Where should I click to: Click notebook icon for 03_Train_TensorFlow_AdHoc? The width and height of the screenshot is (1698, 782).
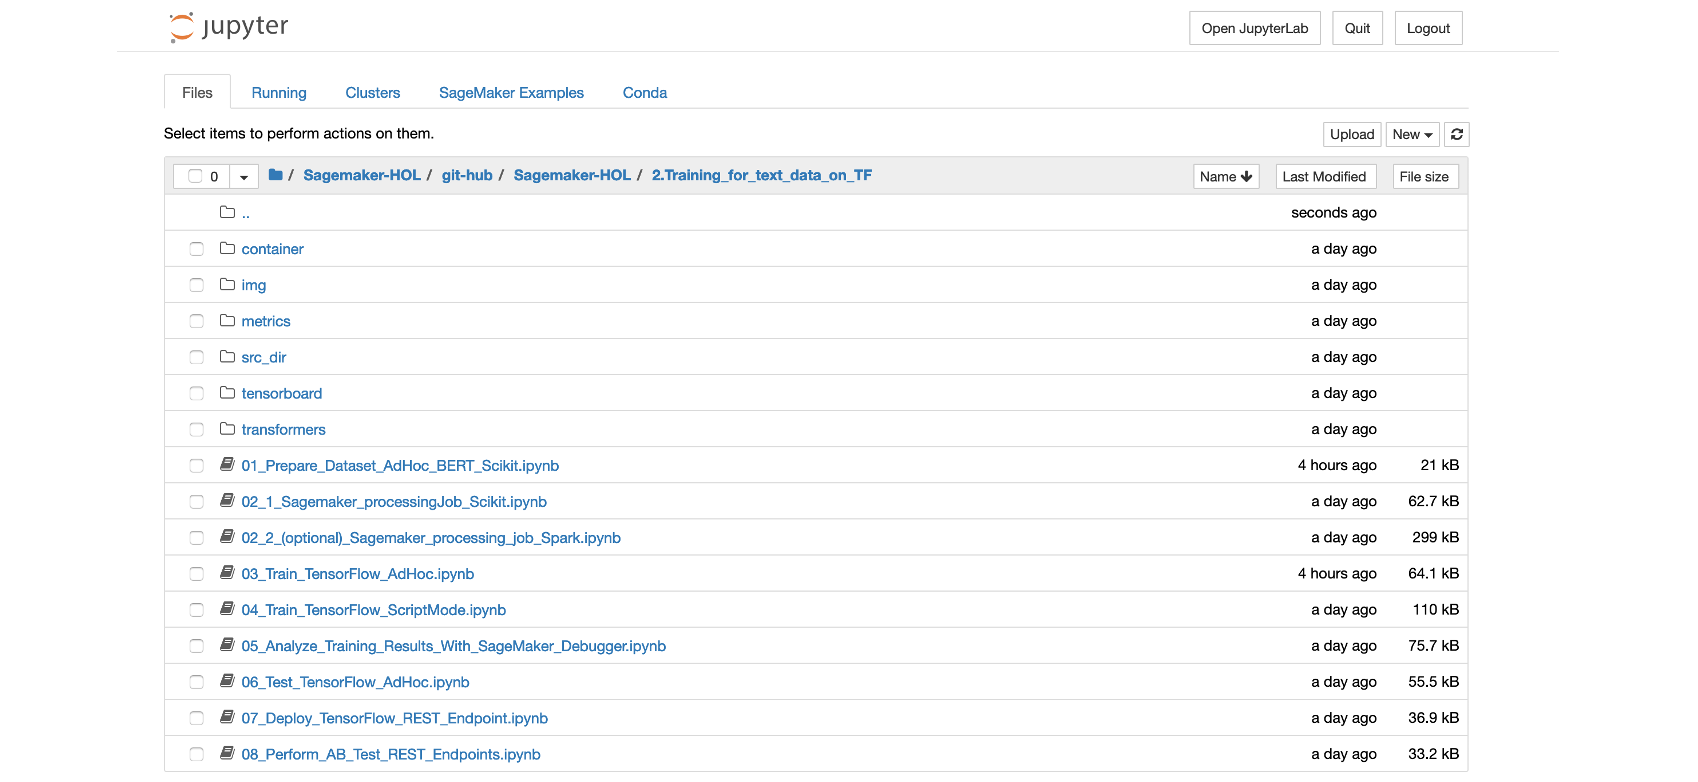(x=227, y=573)
